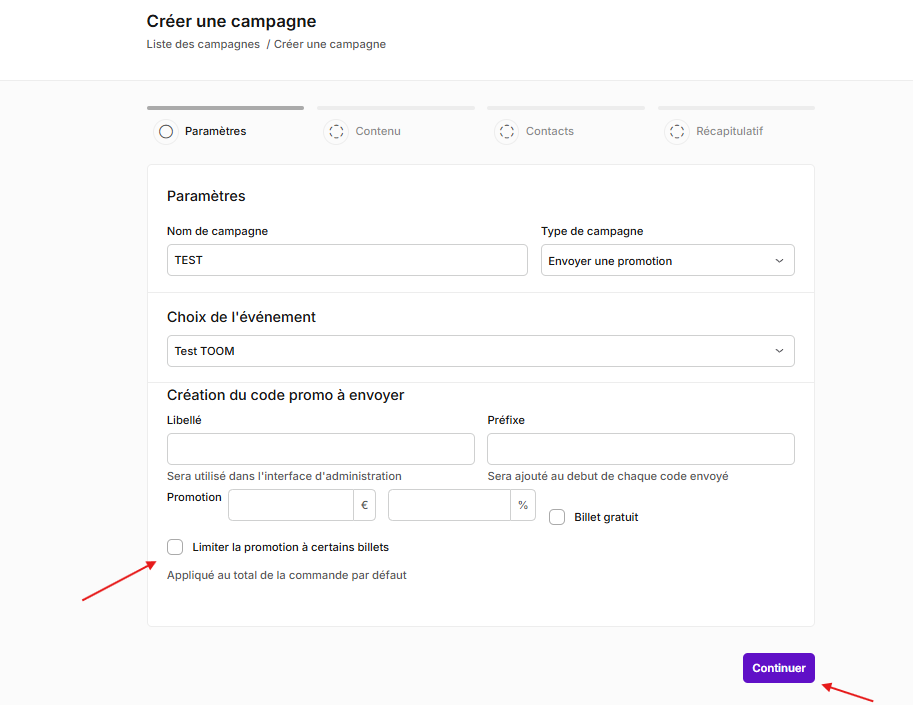
Task: Click the Contenu step dashed circle icon
Action: point(336,132)
